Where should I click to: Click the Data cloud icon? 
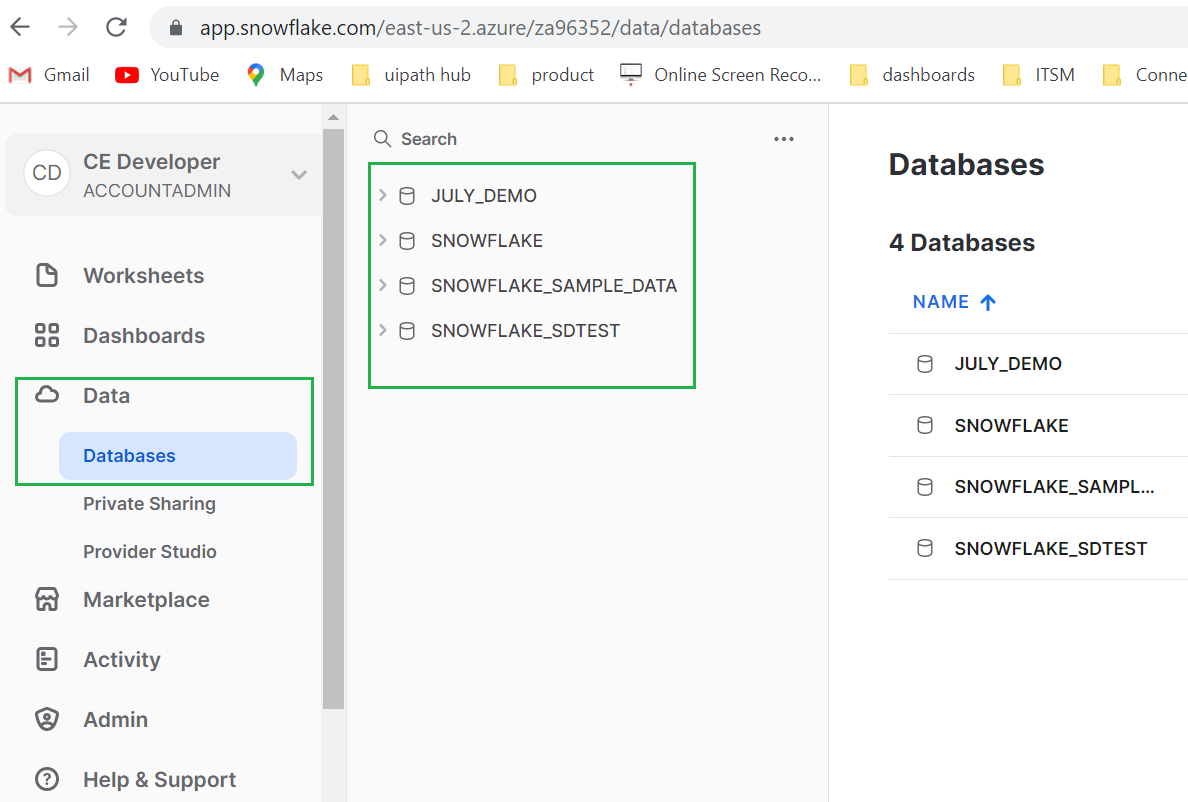pyautogui.click(x=47, y=395)
